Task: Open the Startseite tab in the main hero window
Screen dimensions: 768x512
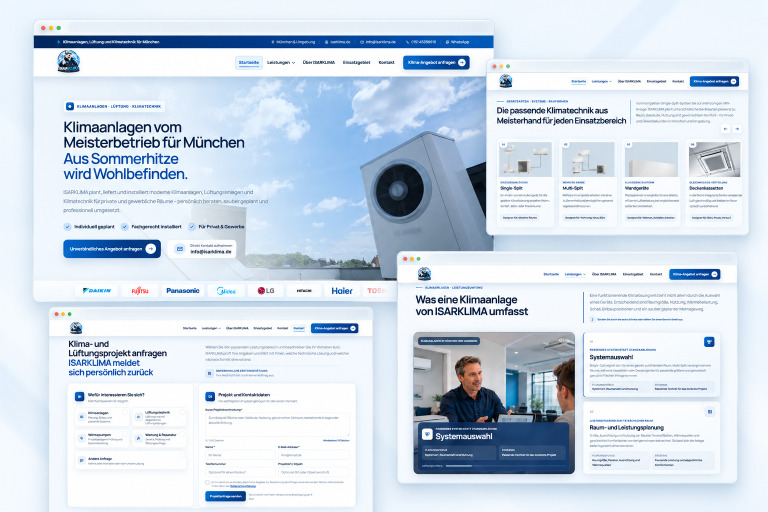Action: pos(249,63)
